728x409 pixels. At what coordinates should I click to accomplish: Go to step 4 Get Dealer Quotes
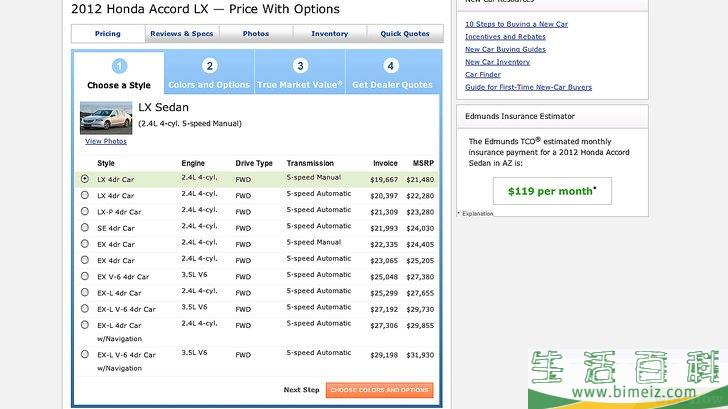[x=392, y=73]
